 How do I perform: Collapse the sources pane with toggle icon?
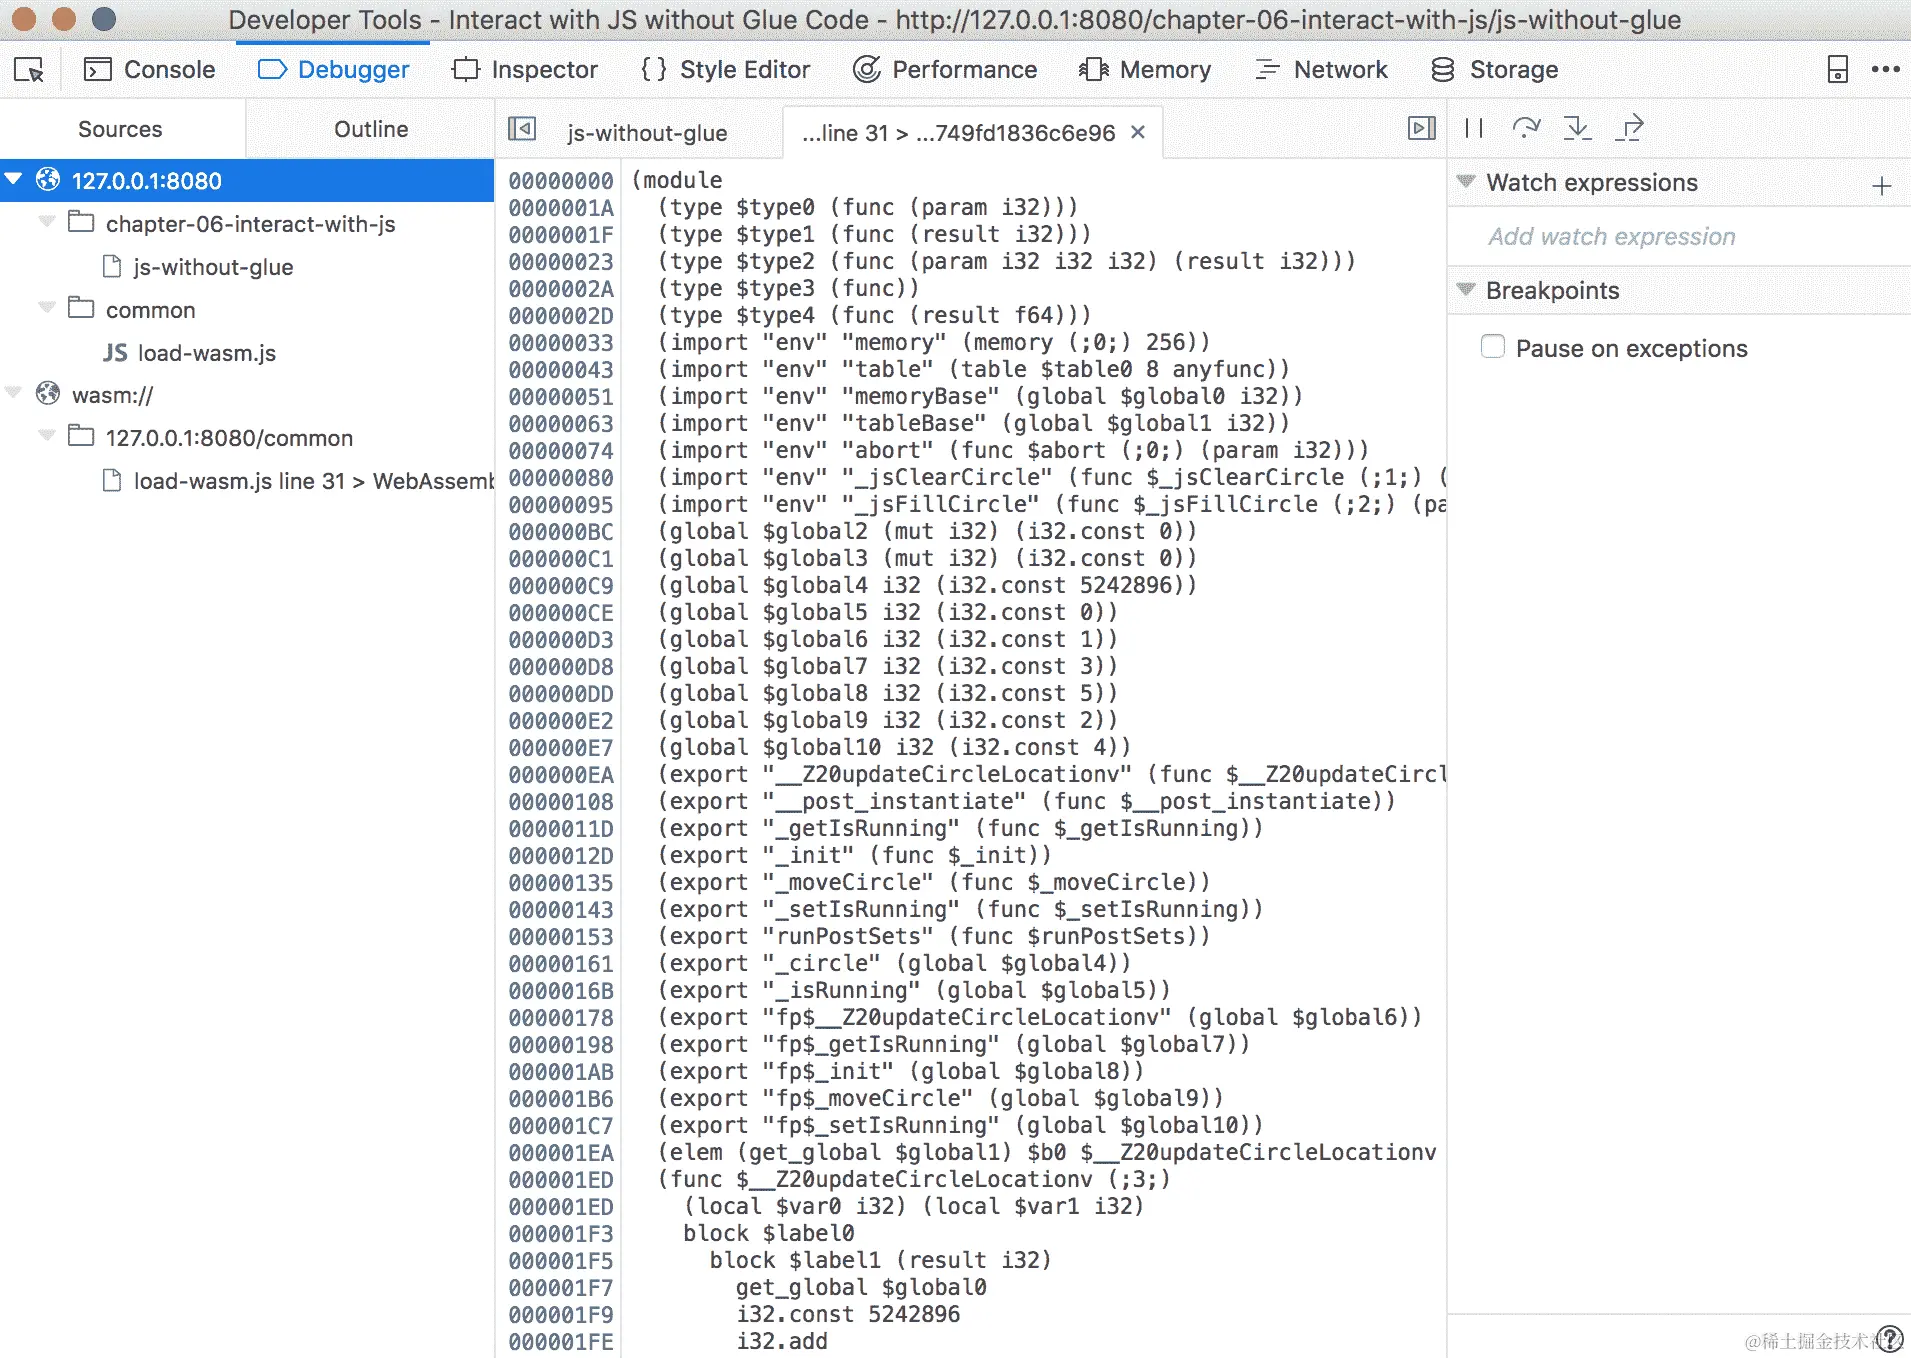click(x=522, y=129)
